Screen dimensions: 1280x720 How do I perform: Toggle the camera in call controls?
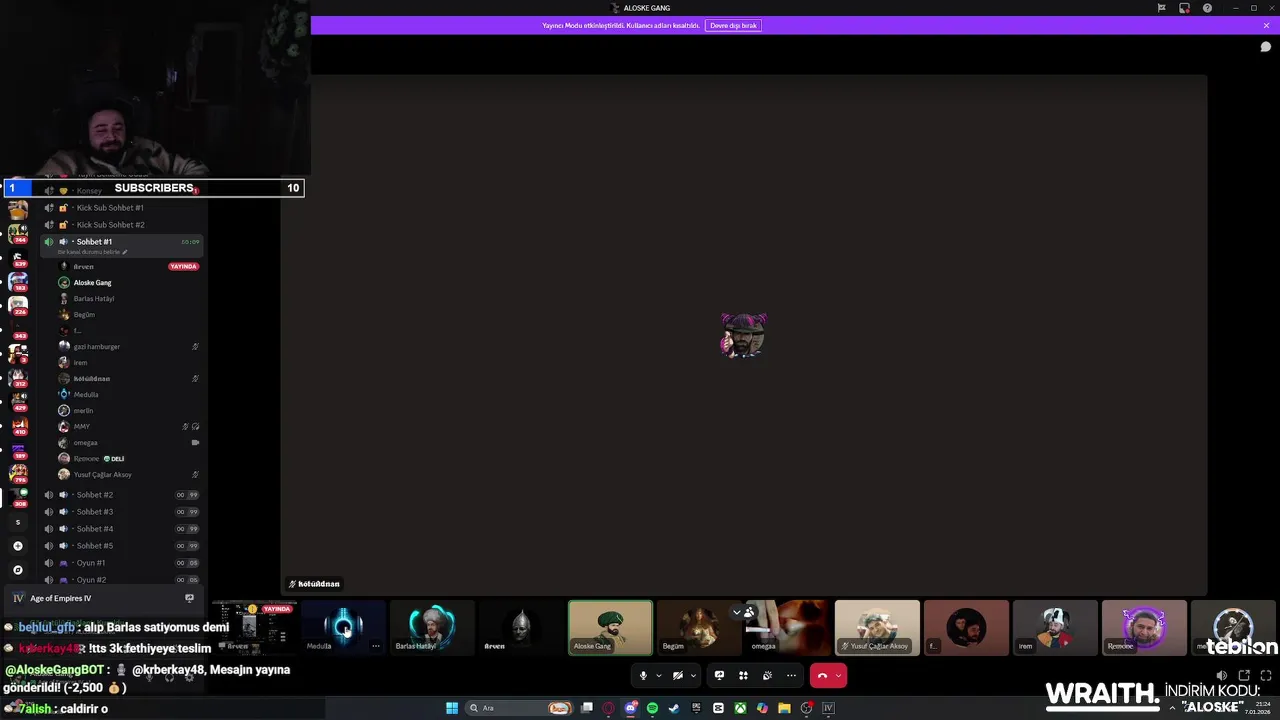pyautogui.click(x=678, y=675)
